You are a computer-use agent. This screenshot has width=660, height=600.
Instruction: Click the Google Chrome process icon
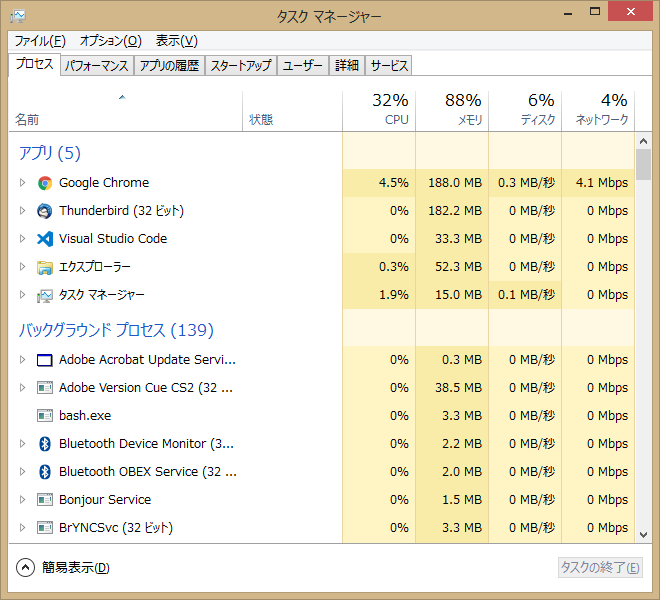point(45,183)
